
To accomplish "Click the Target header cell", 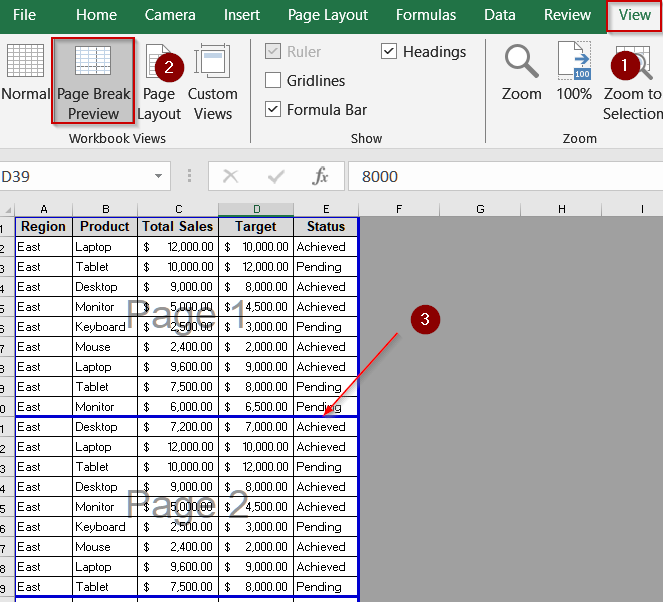I will 256,227.
